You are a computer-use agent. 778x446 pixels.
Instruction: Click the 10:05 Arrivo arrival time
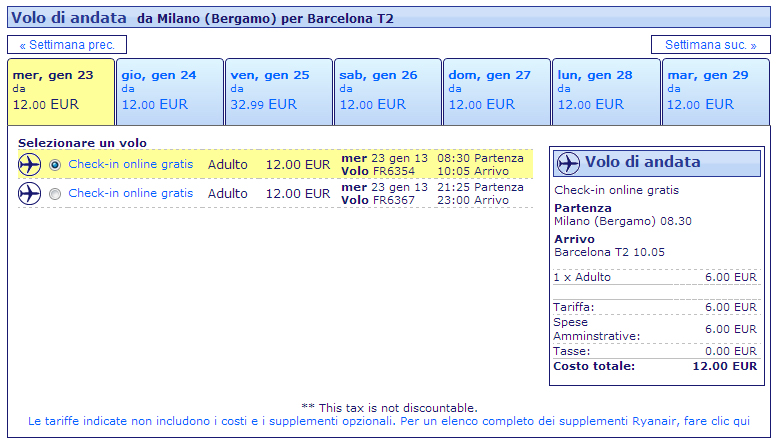coord(473,171)
